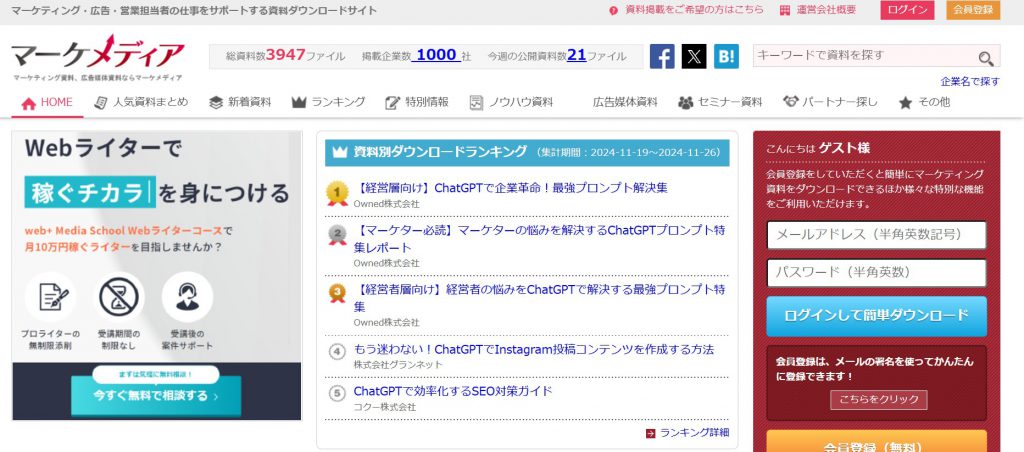Focus the パスワード input field

tap(876, 273)
